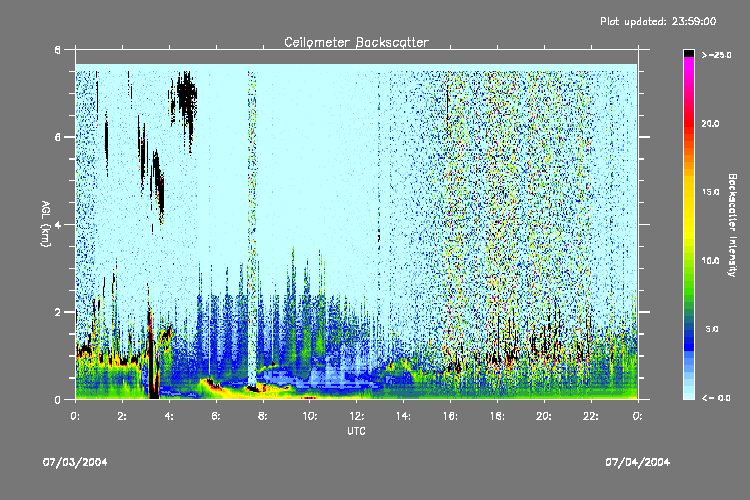Click the 4 km altitude tick label
Viewport: 750px width, 500px height.
pyautogui.click(x=58, y=225)
